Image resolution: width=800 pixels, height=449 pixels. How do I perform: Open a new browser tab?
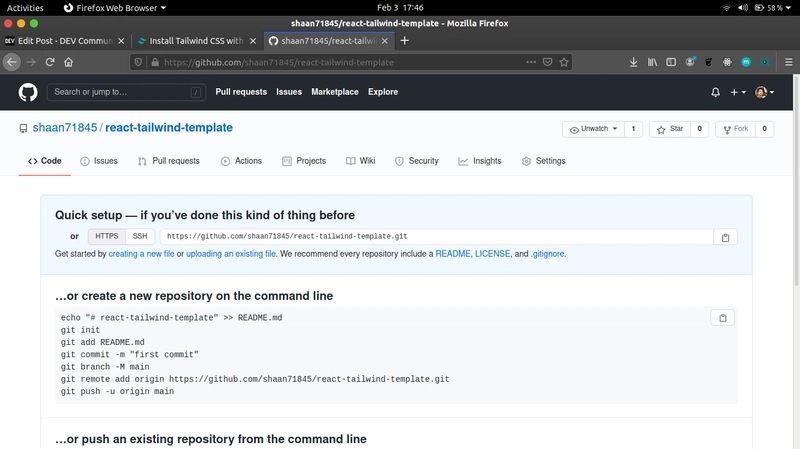click(x=405, y=41)
